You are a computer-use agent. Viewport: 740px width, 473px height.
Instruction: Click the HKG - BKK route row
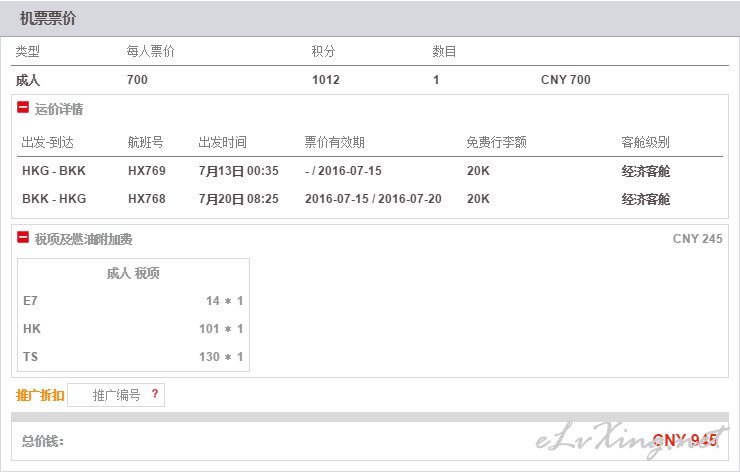(370, 171)
